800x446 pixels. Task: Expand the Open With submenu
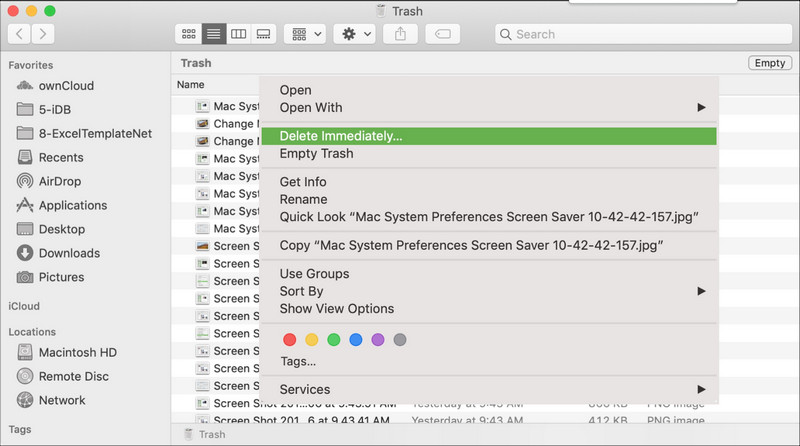pyautogui.click(x=490, y=108)
